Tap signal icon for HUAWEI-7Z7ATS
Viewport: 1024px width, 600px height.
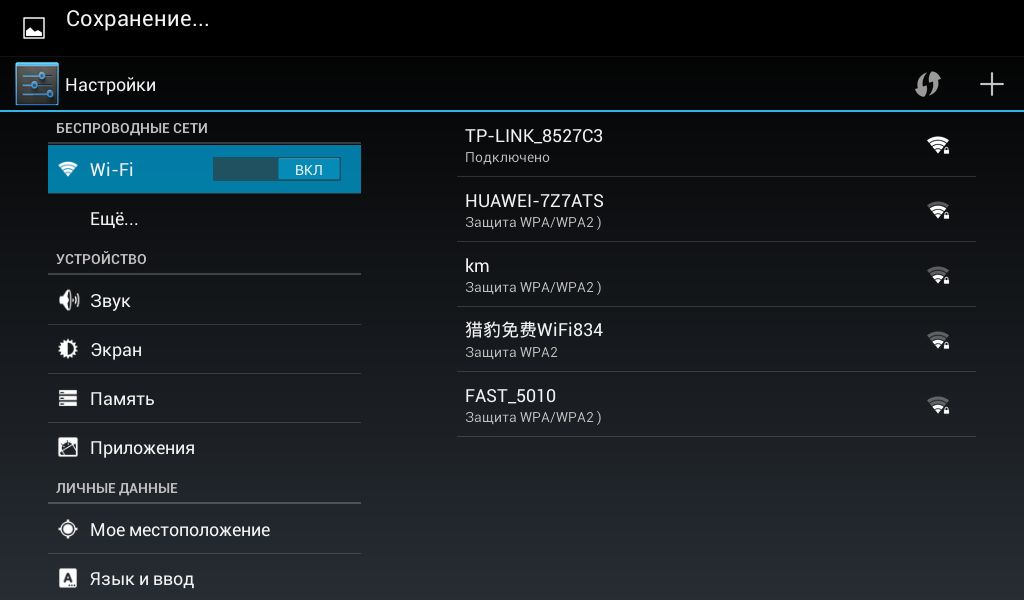pyautogui.click(x=938, y=210)
